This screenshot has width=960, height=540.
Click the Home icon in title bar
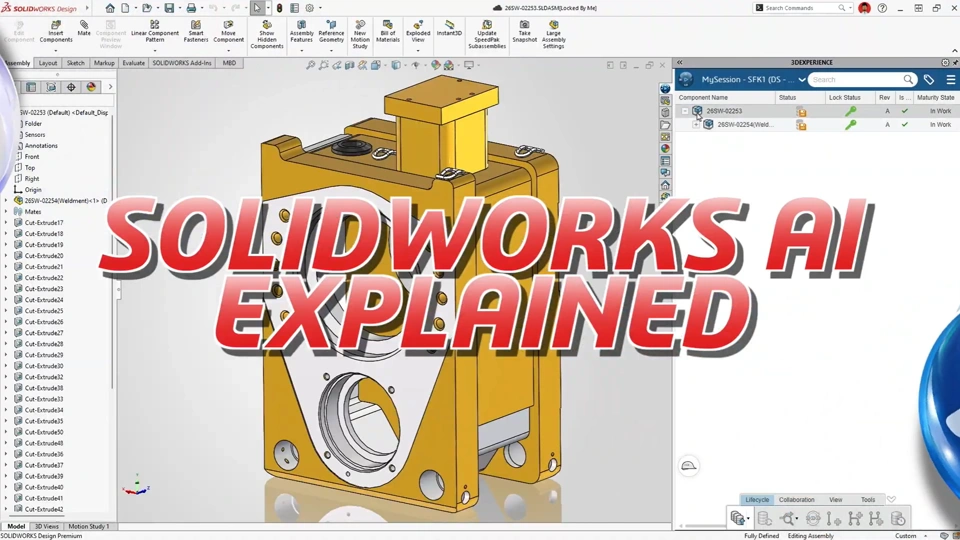(110, 8)
